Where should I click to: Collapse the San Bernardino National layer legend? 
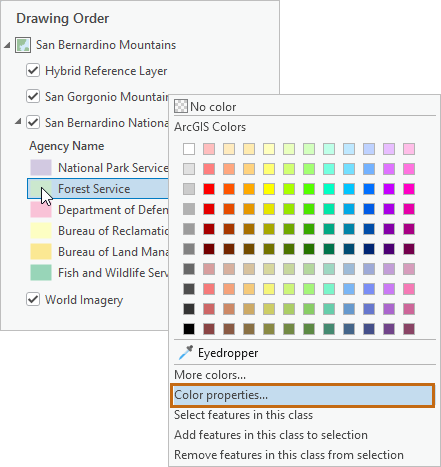click(18, 122)
